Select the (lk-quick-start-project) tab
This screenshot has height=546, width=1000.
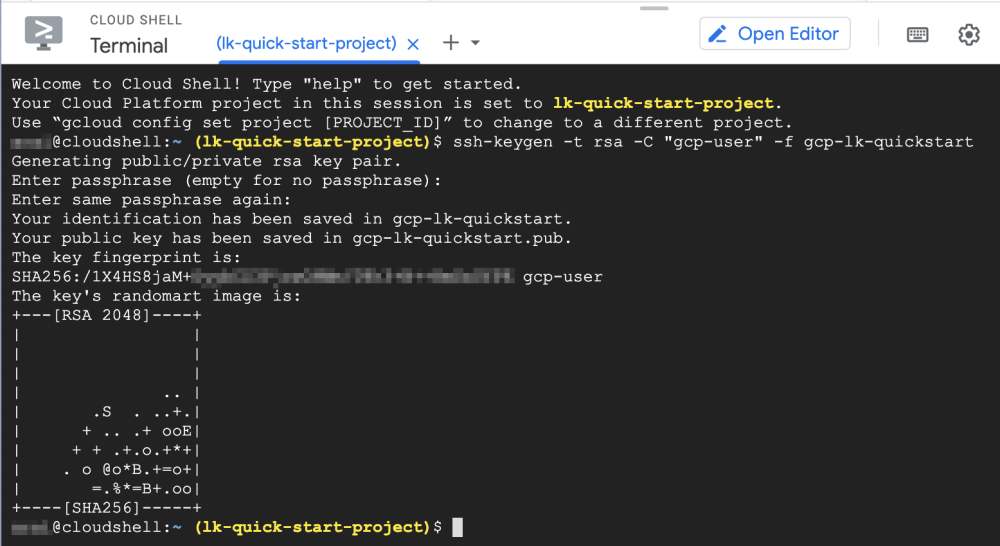point(306,44)
